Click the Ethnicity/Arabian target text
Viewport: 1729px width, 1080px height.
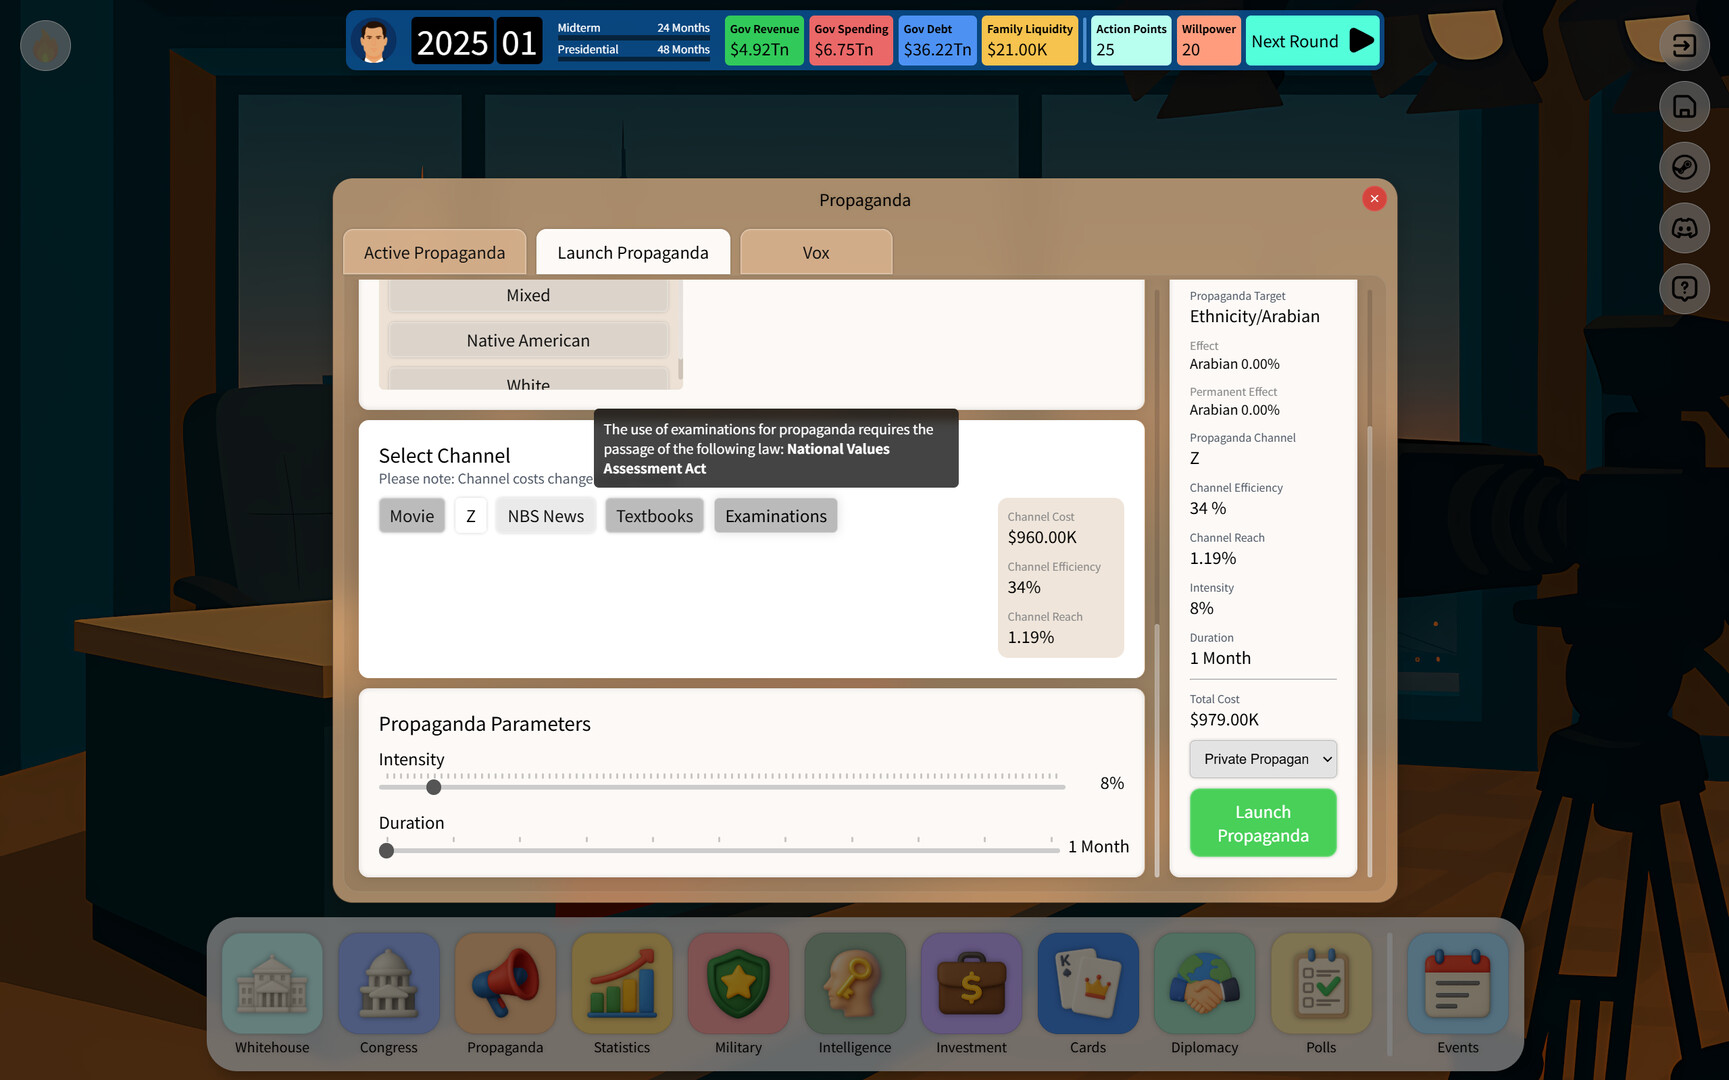click(1254, 317)
